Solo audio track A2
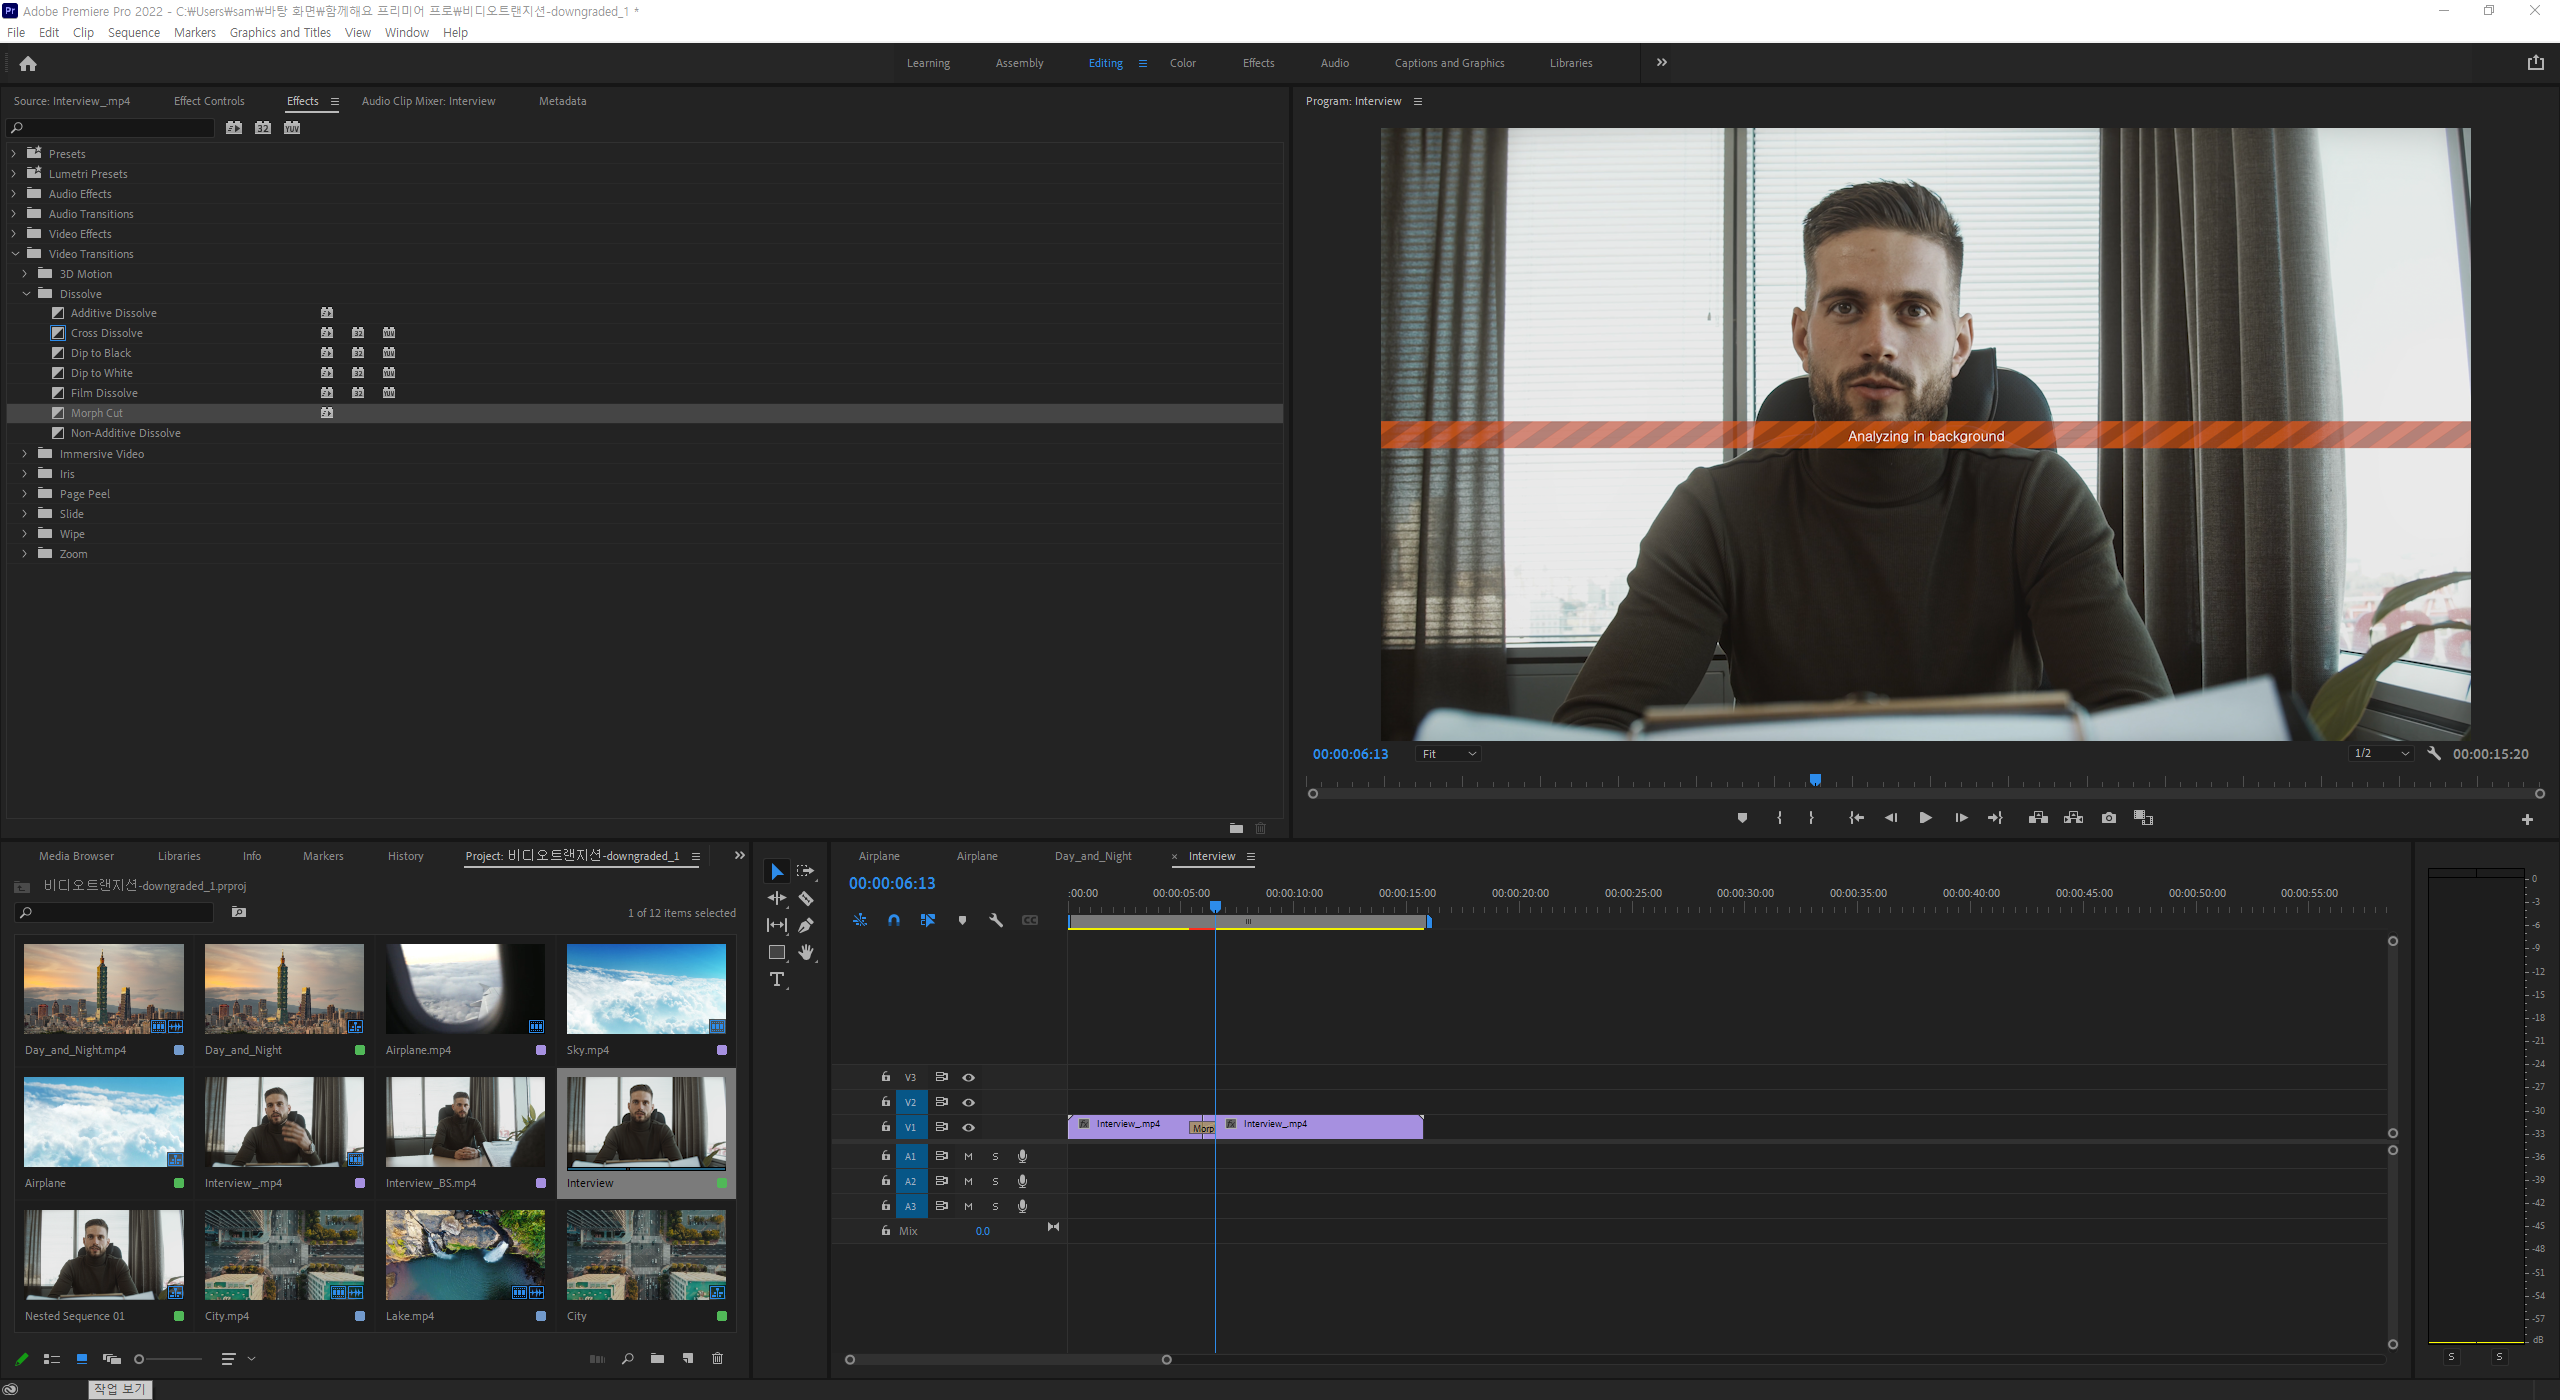Screen dimensions: 2560x1400 tap(995, 1181)
